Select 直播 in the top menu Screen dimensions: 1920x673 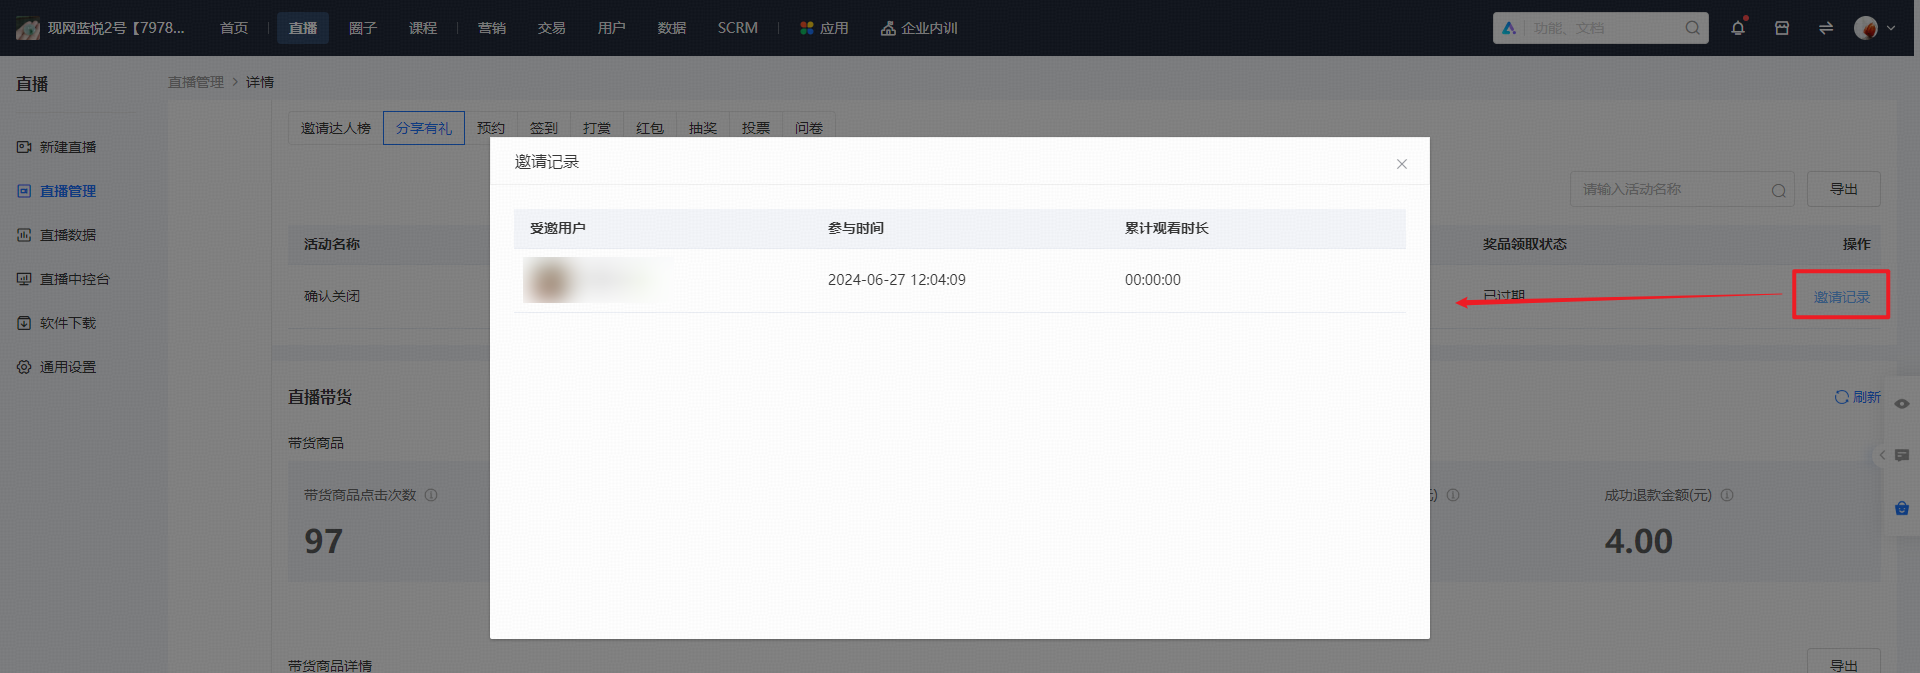(303, 28)
